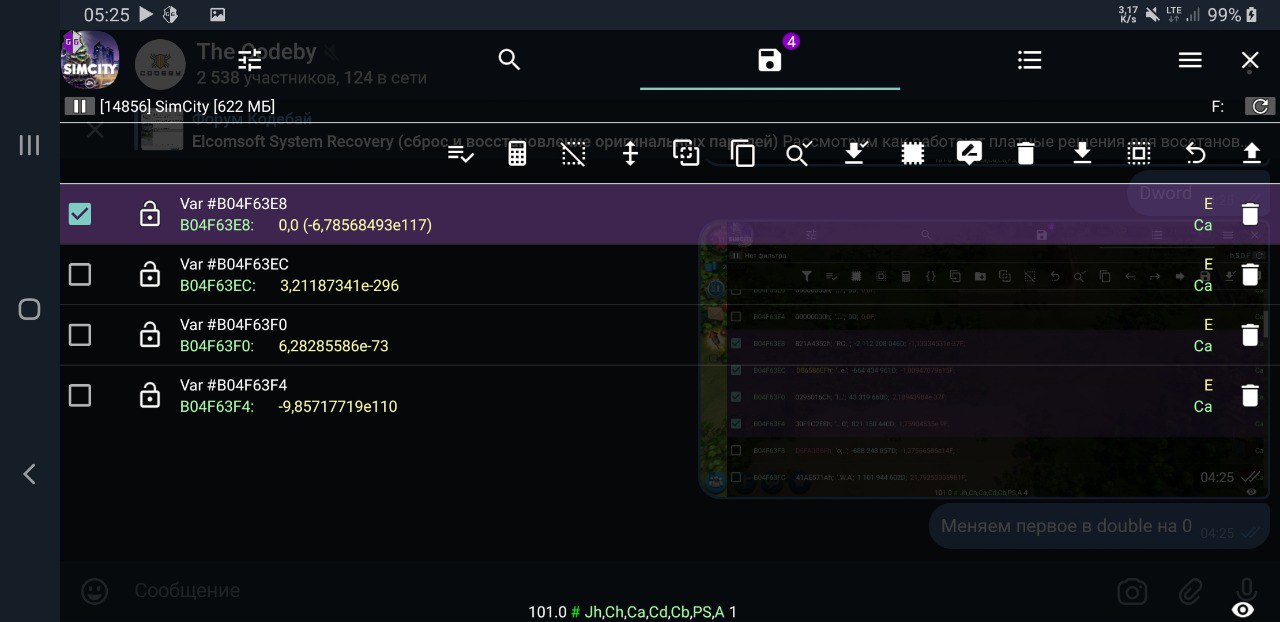Image resolution: width=1280 pixels, height=622 pixels.
Task: Switch to the search tab
Action: click(x=510, y=60)
